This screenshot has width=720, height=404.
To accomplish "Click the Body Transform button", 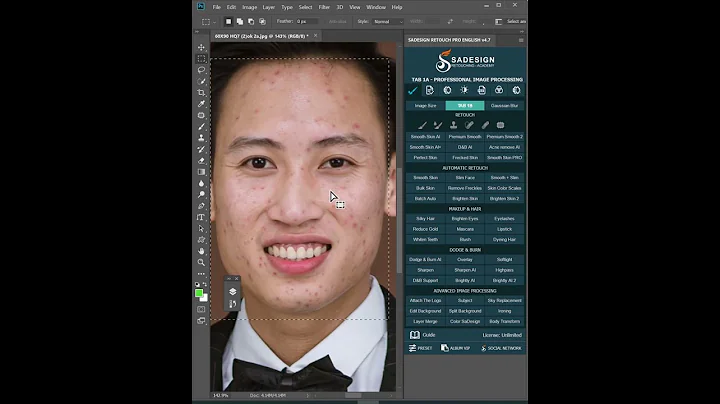I will pos(504,322).
